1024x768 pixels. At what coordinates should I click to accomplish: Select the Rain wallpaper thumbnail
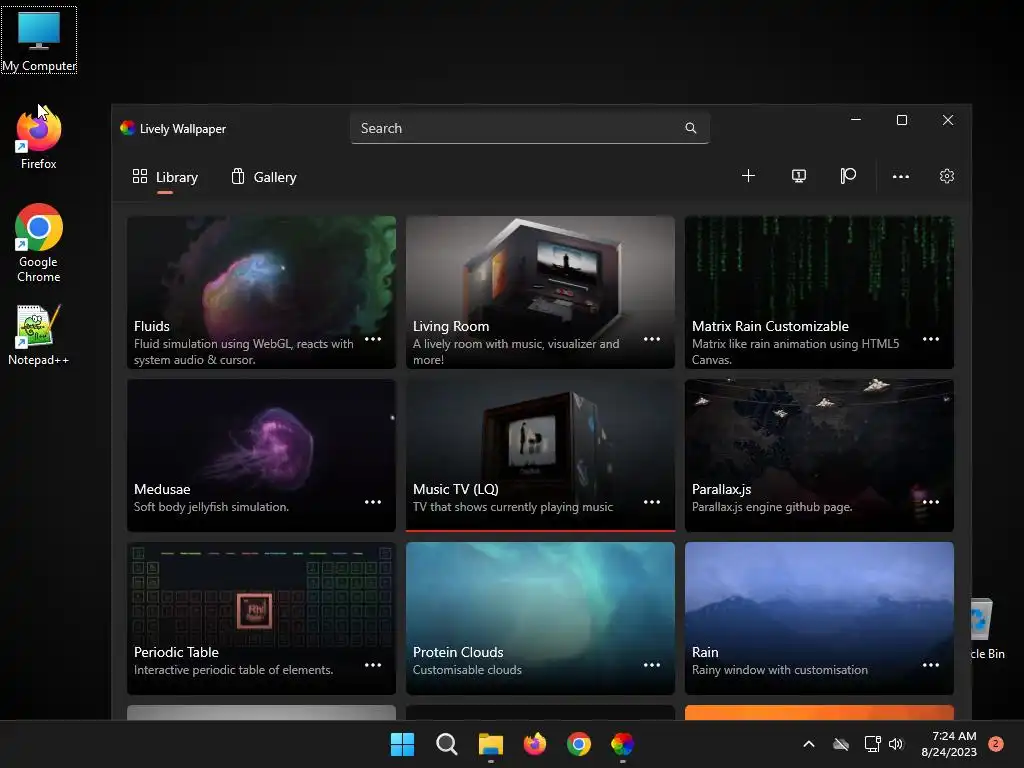[x=819, y=618]
